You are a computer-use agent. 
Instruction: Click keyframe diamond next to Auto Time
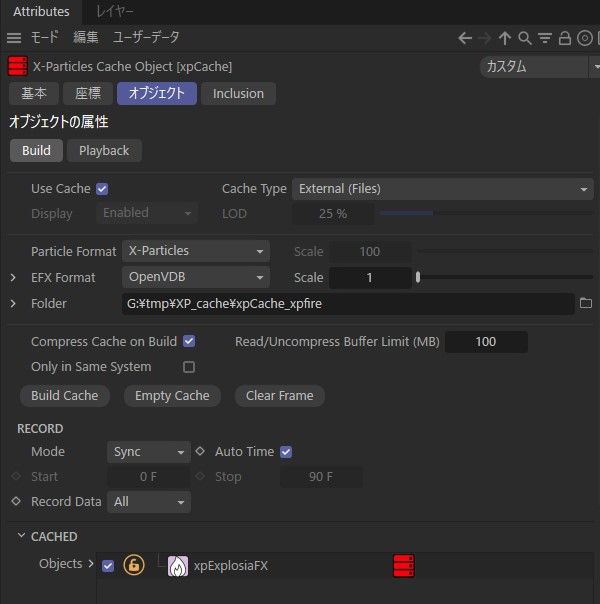click(200, 451)
